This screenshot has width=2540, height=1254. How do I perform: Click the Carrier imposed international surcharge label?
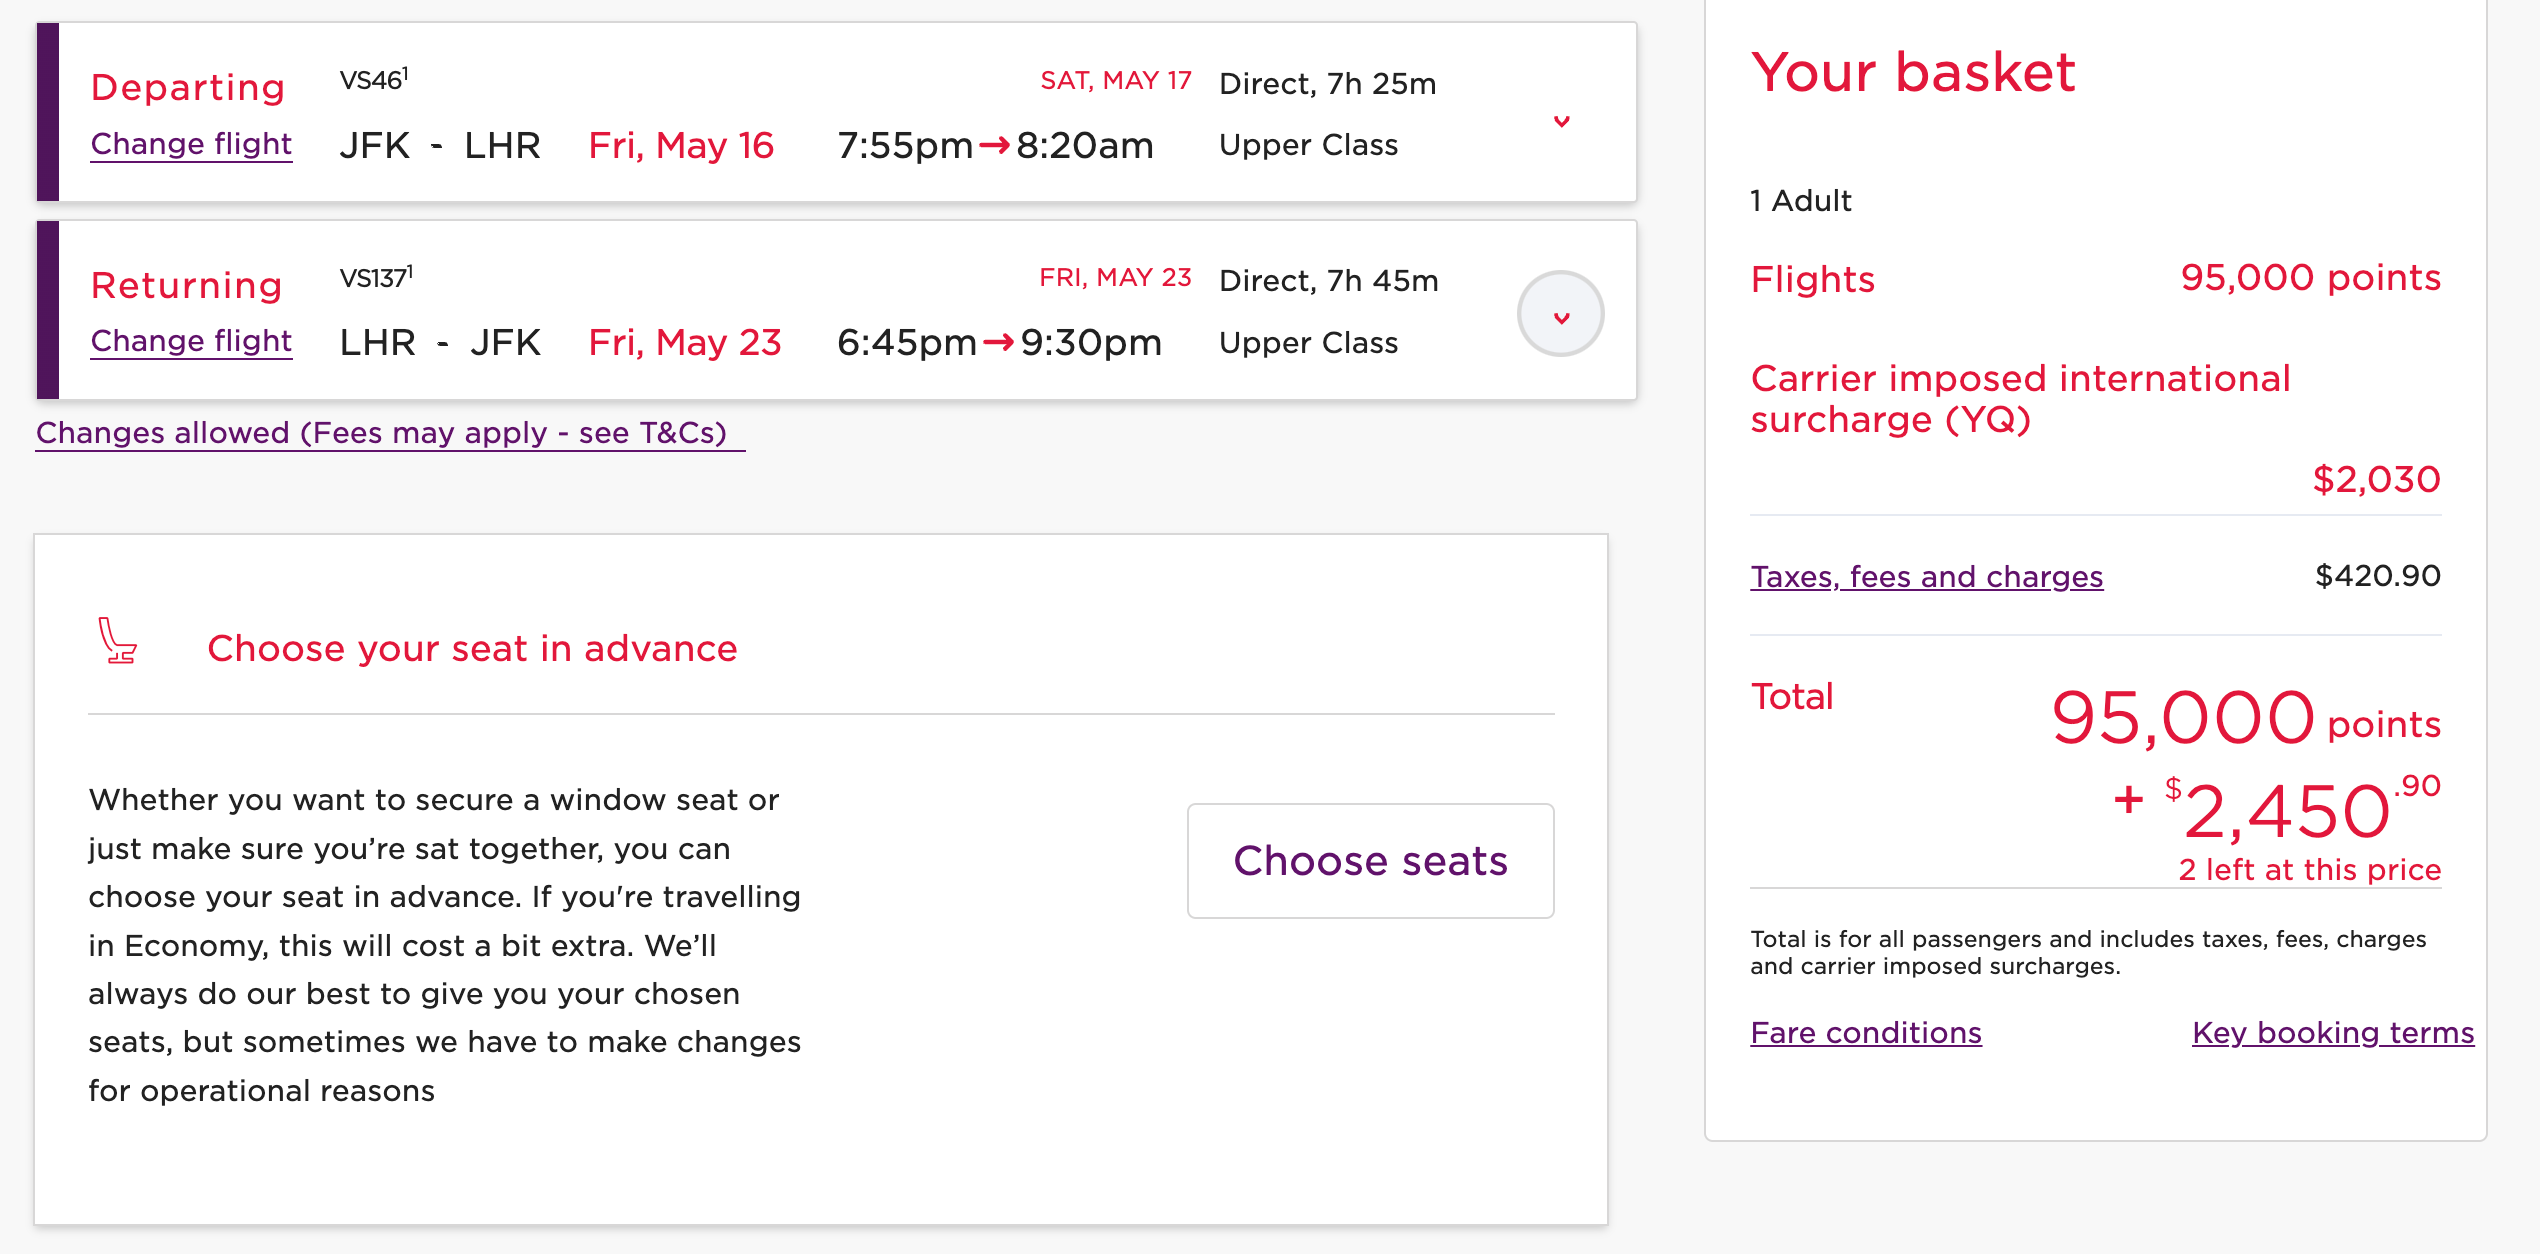tap(2020, 399)
